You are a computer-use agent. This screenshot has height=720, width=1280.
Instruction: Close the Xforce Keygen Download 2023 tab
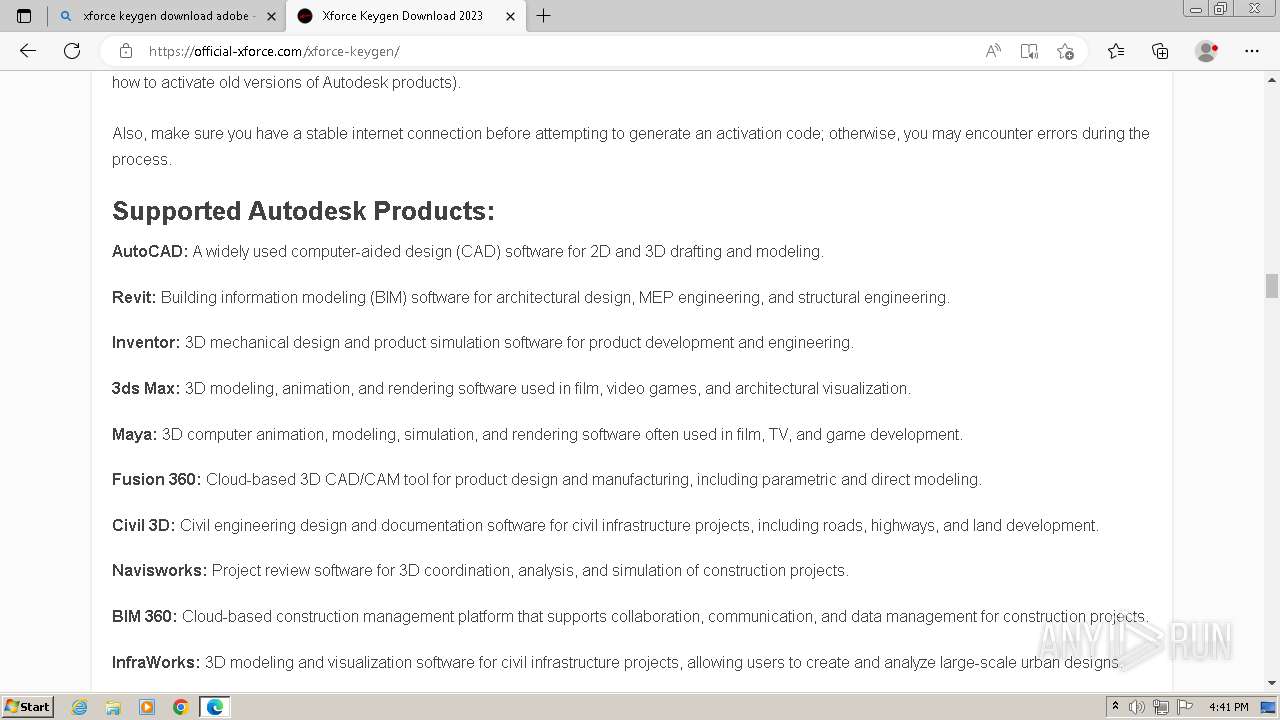[510, 16]
